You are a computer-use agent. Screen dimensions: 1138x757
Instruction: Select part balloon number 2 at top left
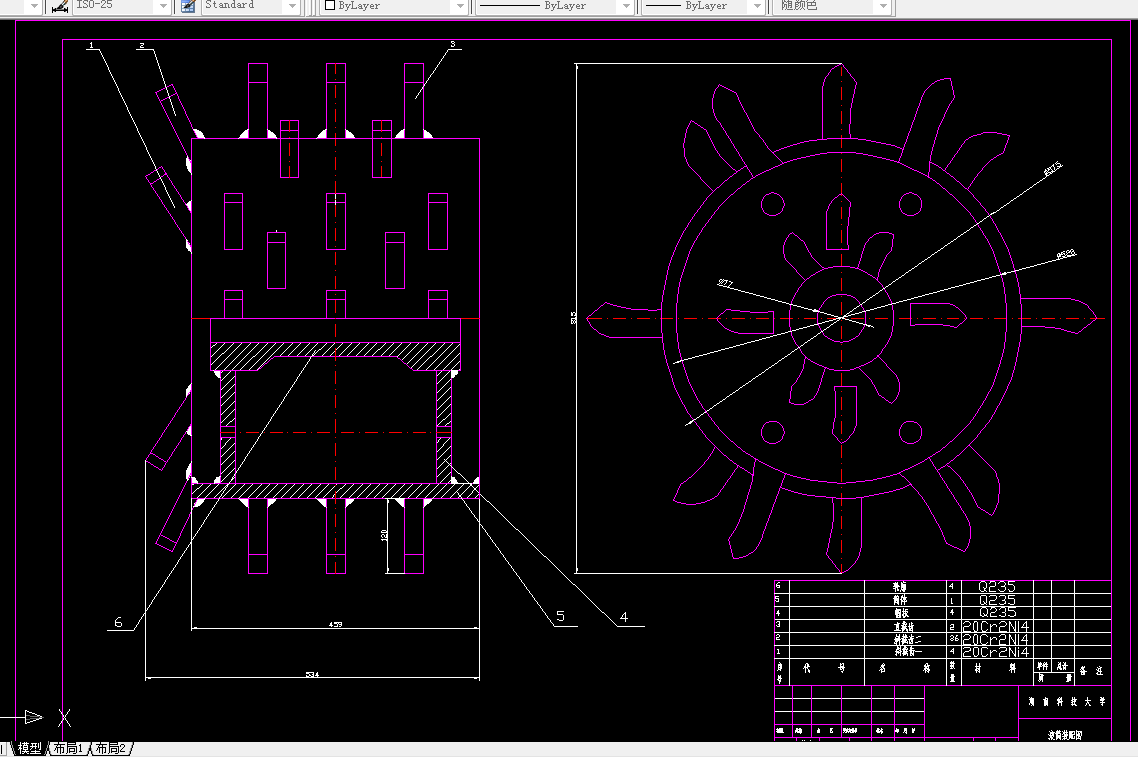142,45
